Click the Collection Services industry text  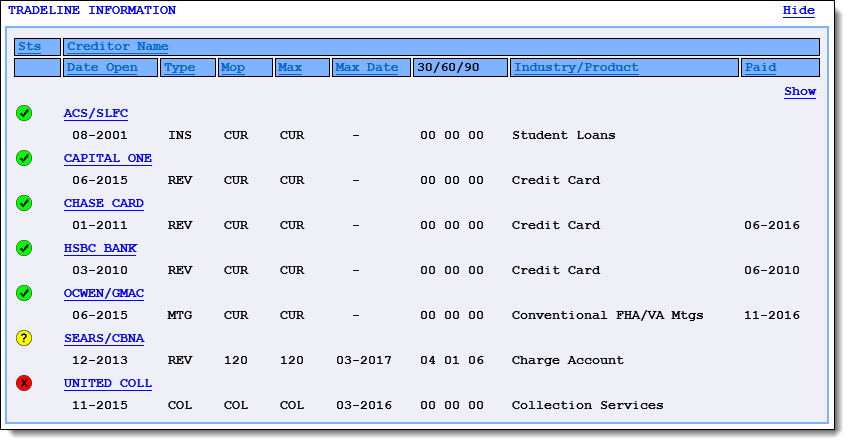tap(588, 405)
